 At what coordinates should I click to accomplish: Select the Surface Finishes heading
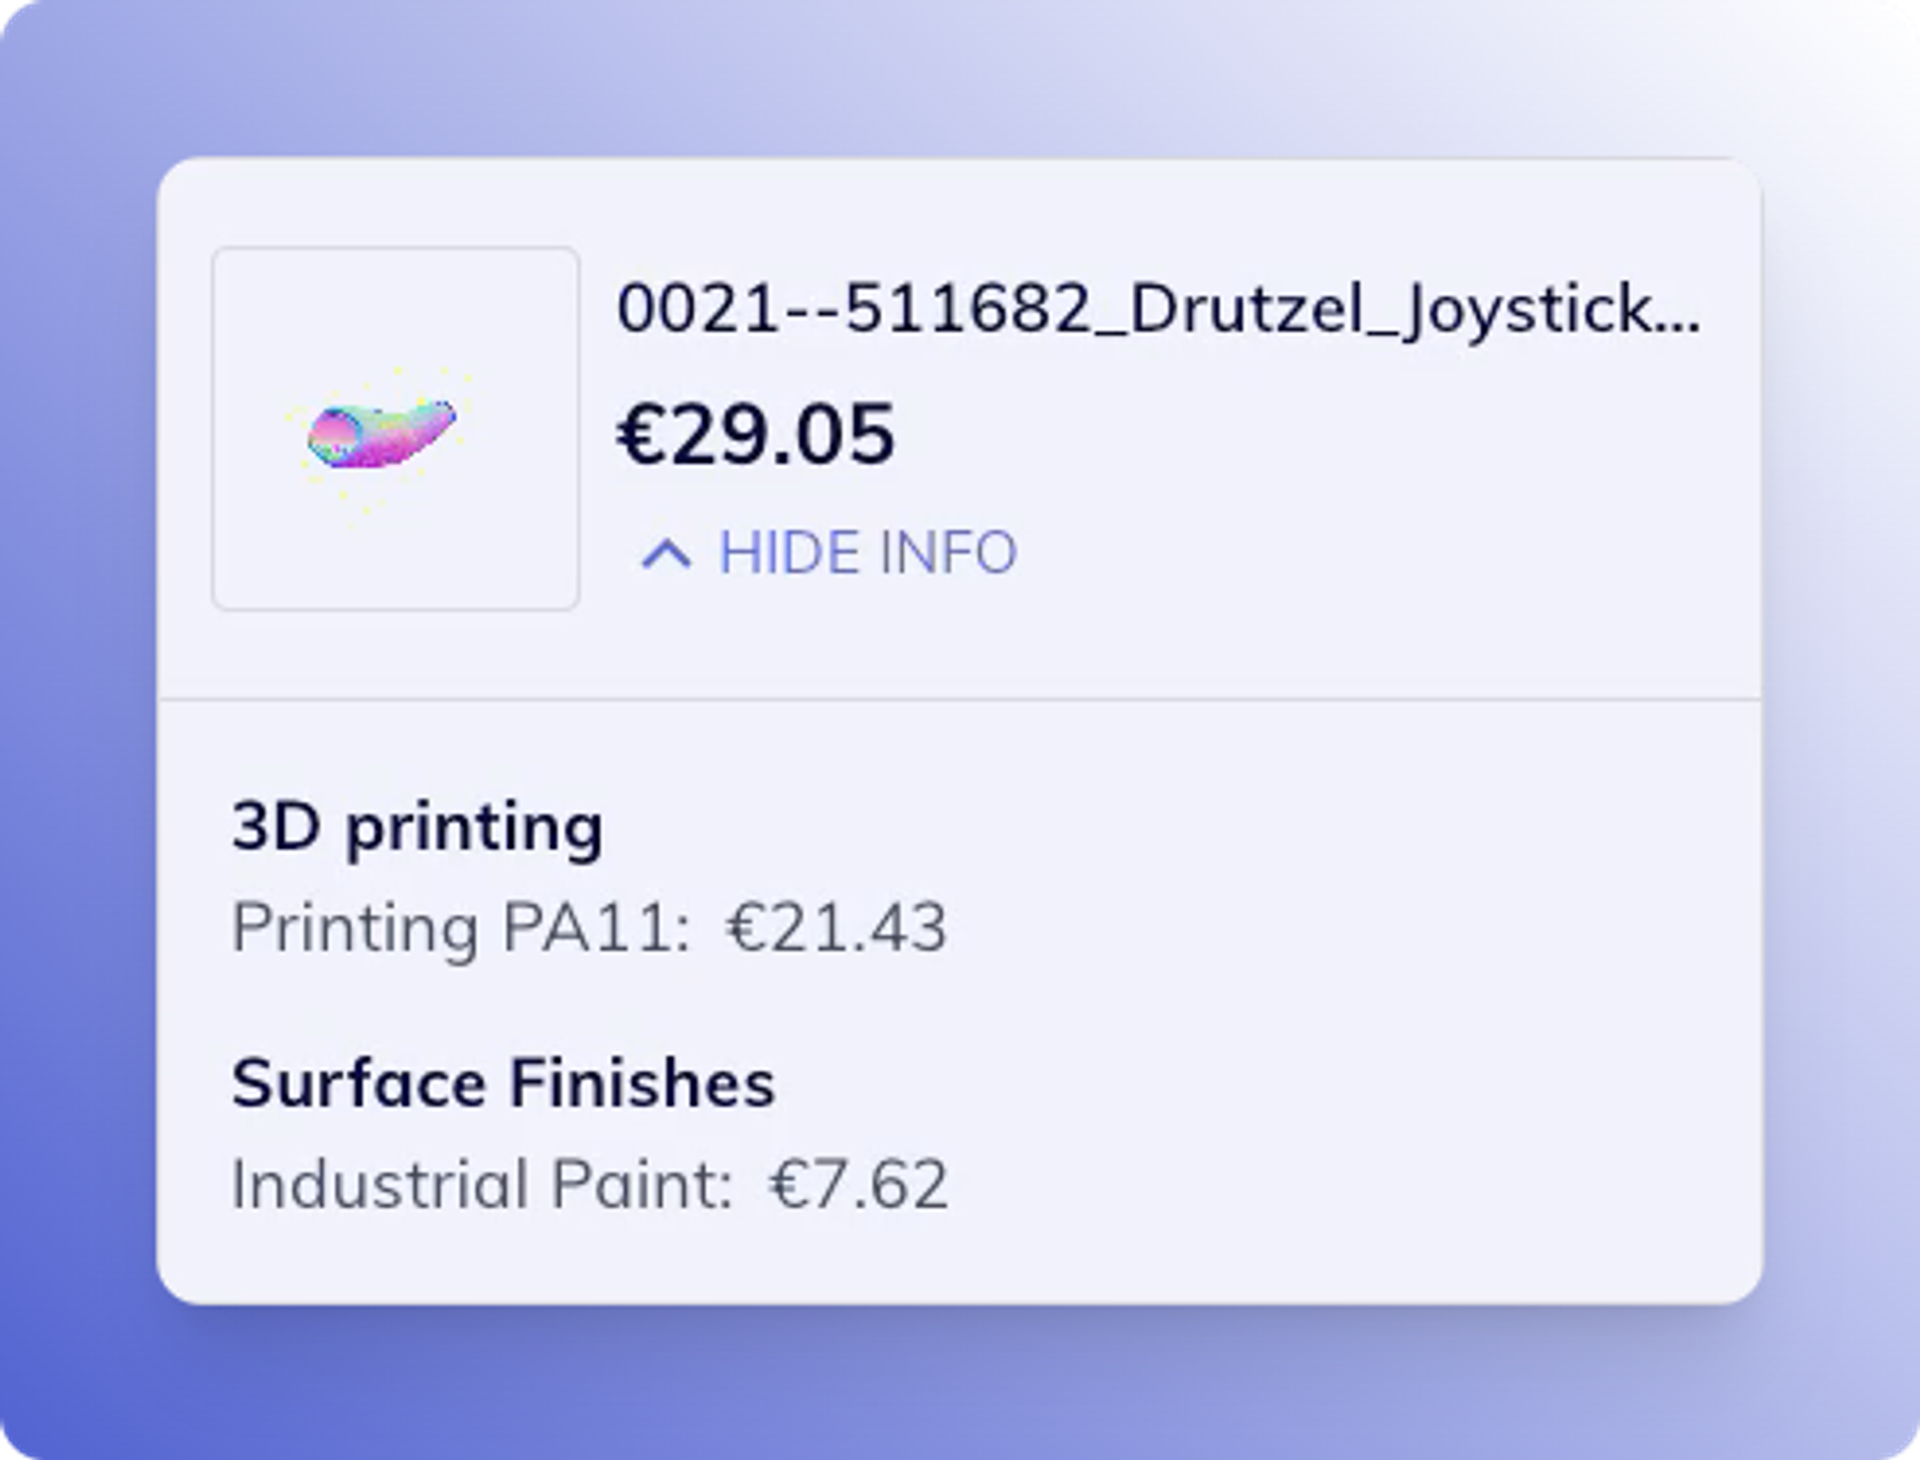point(503,1083)
